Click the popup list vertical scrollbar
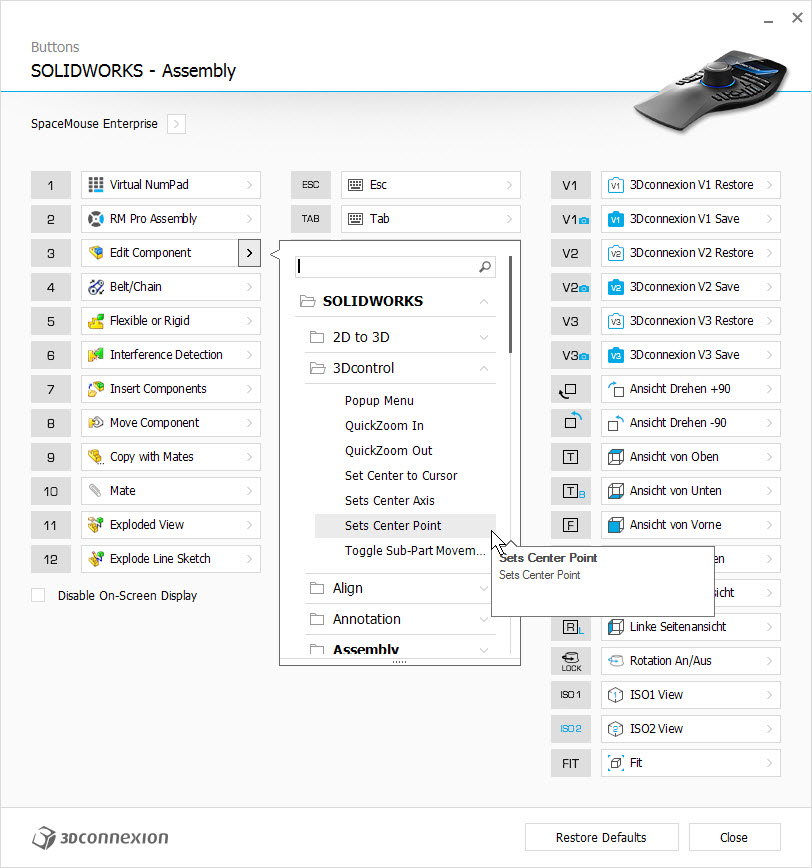The width and height of the screenshot is (812, 868). pyautogui.click(x=510, y=304)
